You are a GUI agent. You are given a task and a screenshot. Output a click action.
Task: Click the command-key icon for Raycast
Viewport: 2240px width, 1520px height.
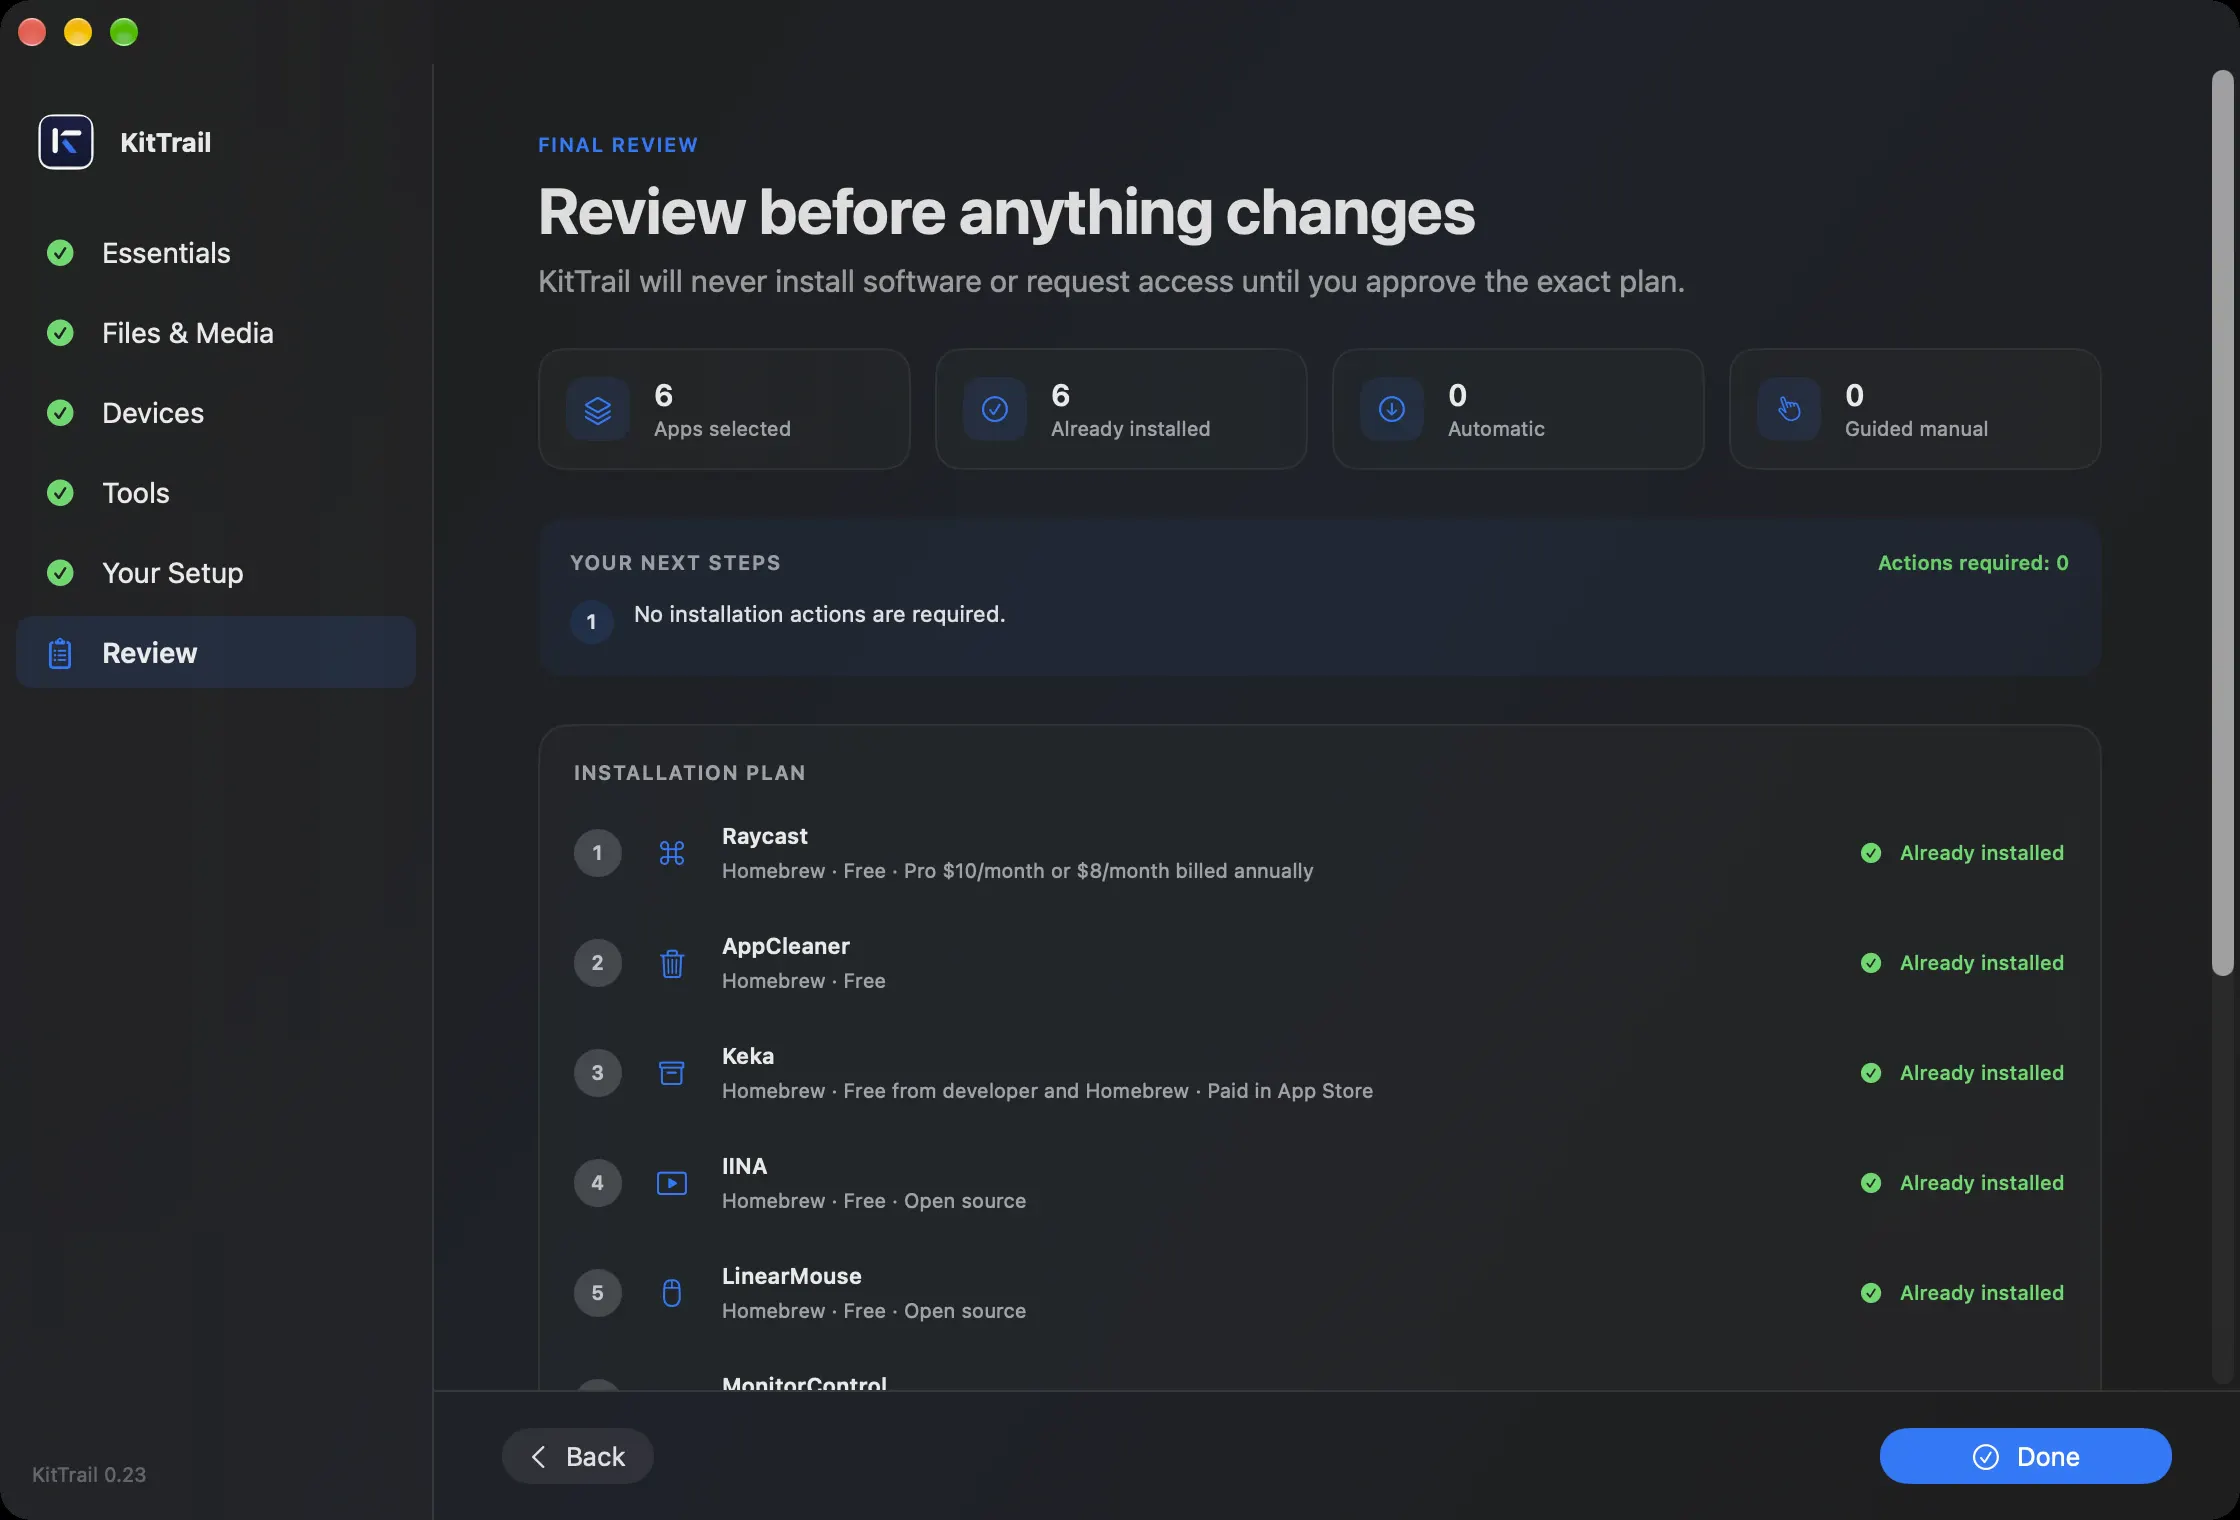tap(672, 853)
